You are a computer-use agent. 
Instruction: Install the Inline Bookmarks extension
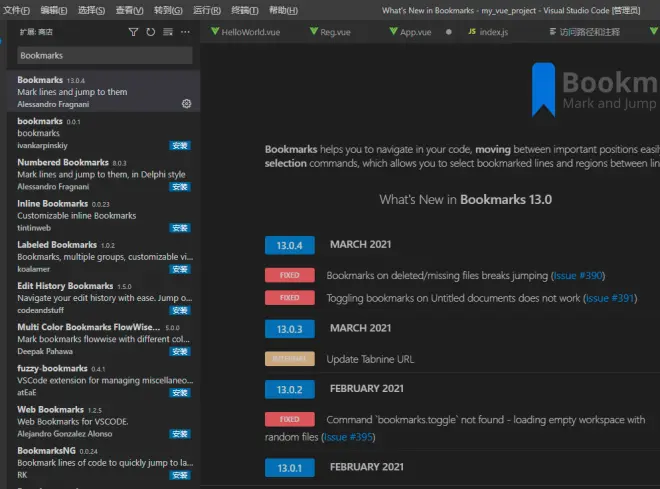180,228
